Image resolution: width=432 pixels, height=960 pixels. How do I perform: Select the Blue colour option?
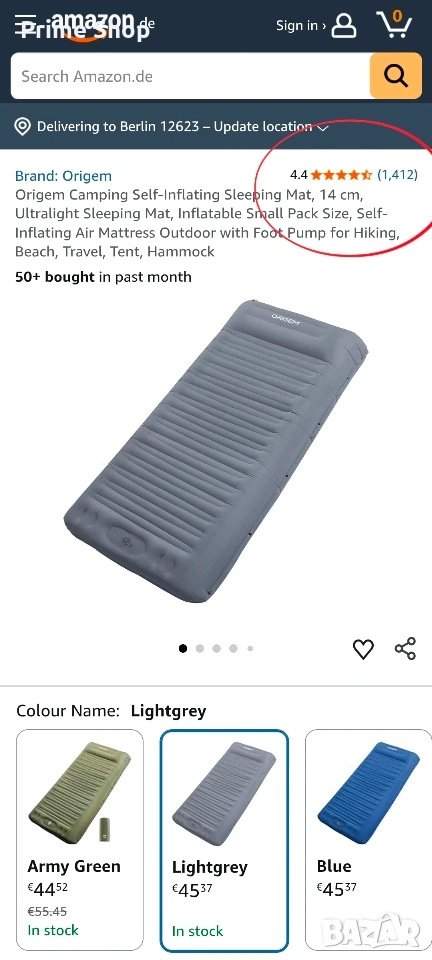368,839
